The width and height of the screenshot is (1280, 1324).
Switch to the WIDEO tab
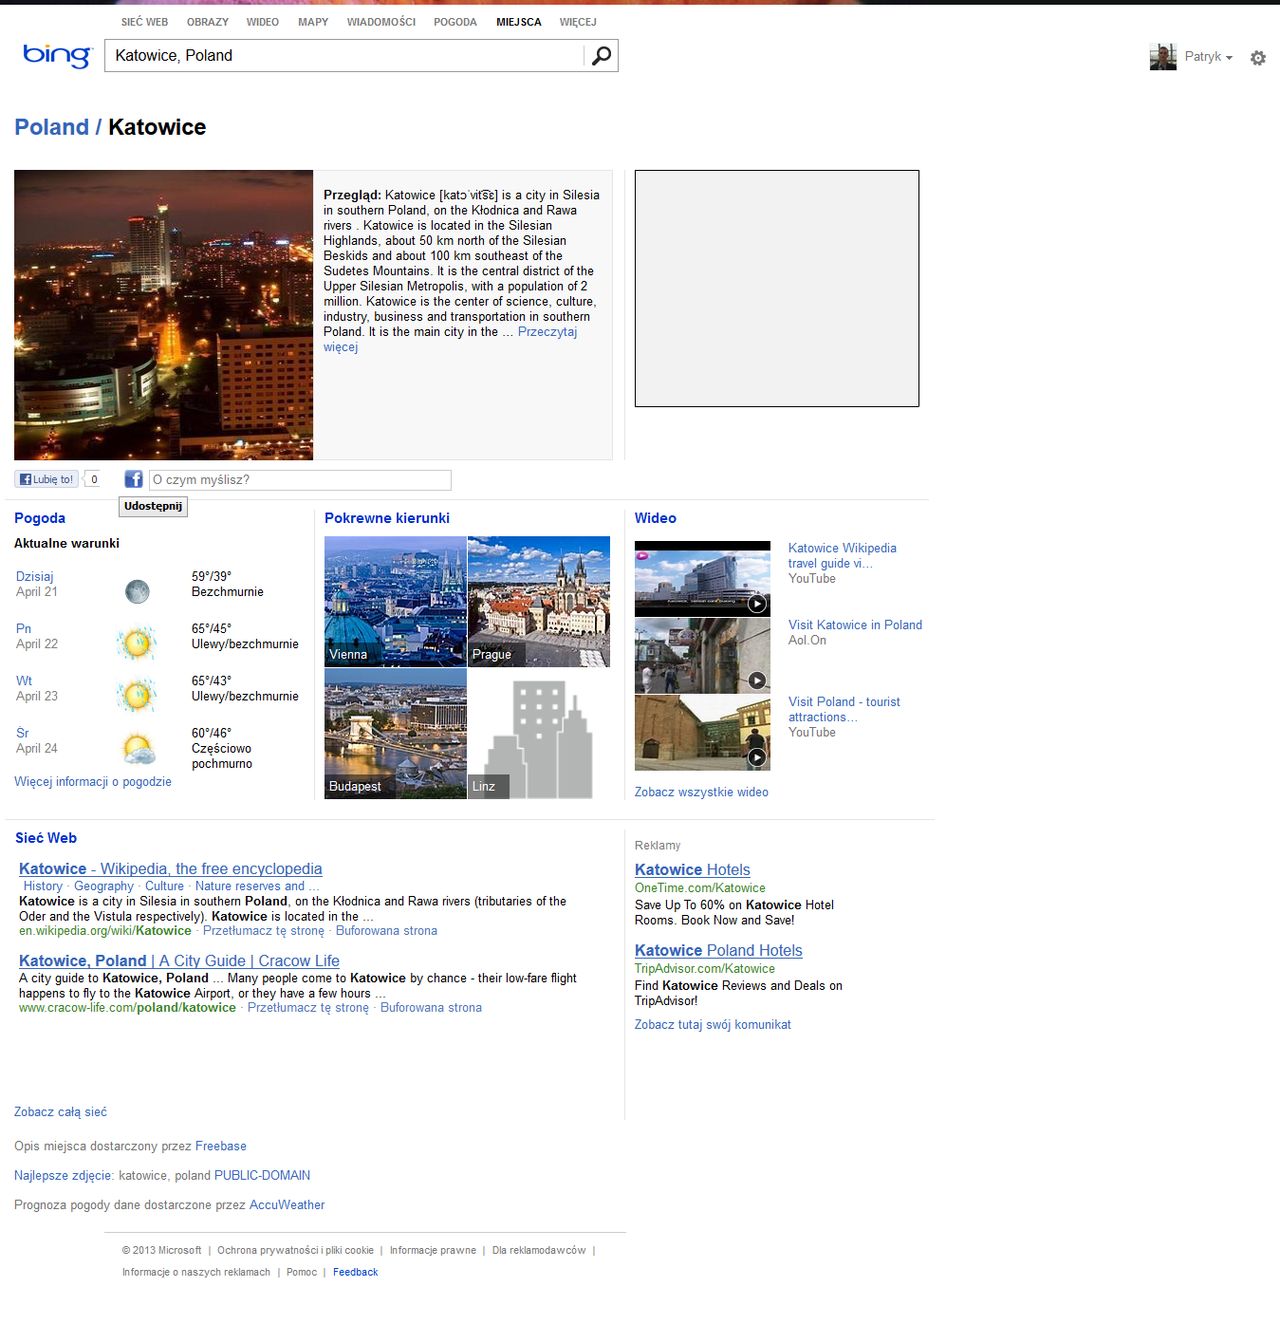coord(262,22)
